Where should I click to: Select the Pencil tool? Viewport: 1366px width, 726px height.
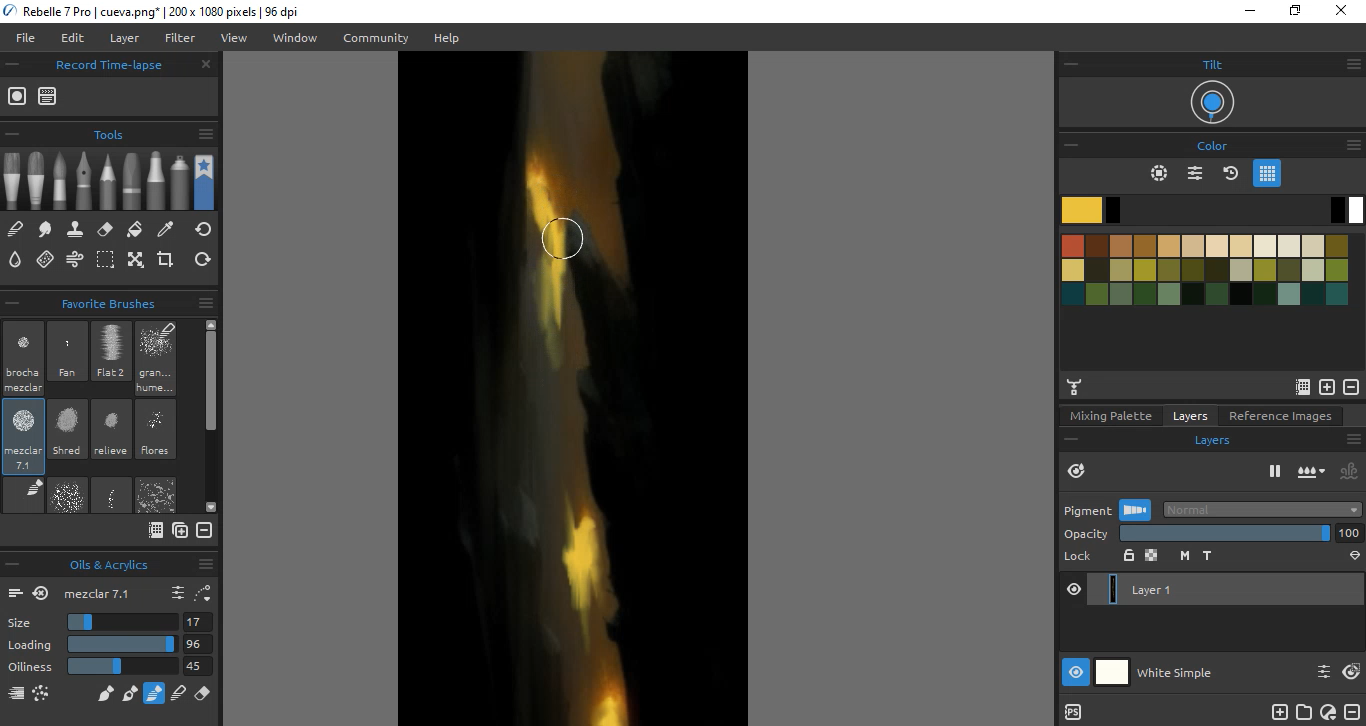coord(108,180)
